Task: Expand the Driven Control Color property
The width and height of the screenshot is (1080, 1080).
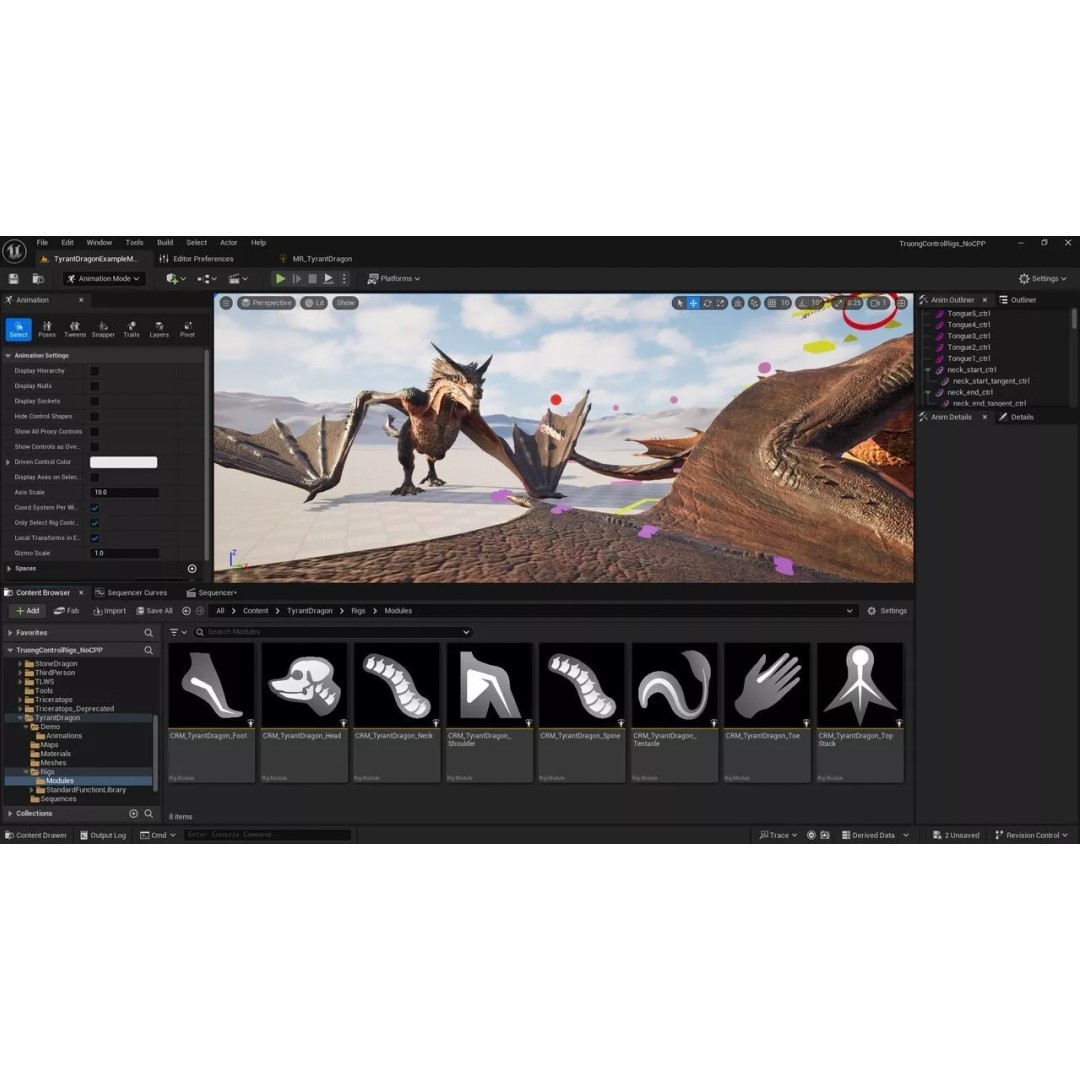Action: coord(8,462)
